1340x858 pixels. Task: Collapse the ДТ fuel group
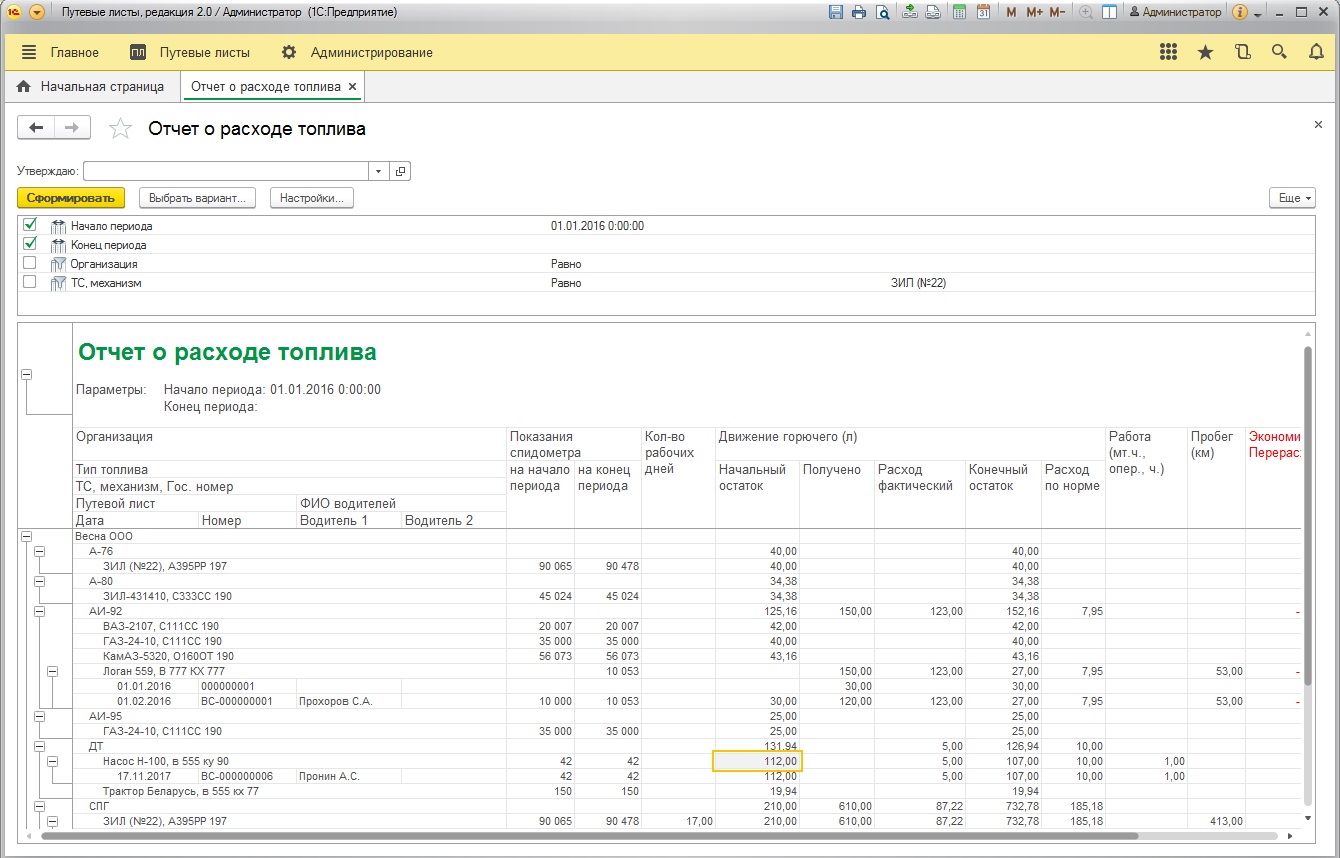coord(40,746)
